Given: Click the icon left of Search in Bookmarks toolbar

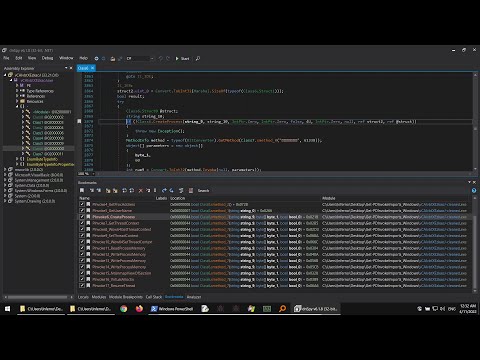Looking at the screenshot, I should pos(191,190).
